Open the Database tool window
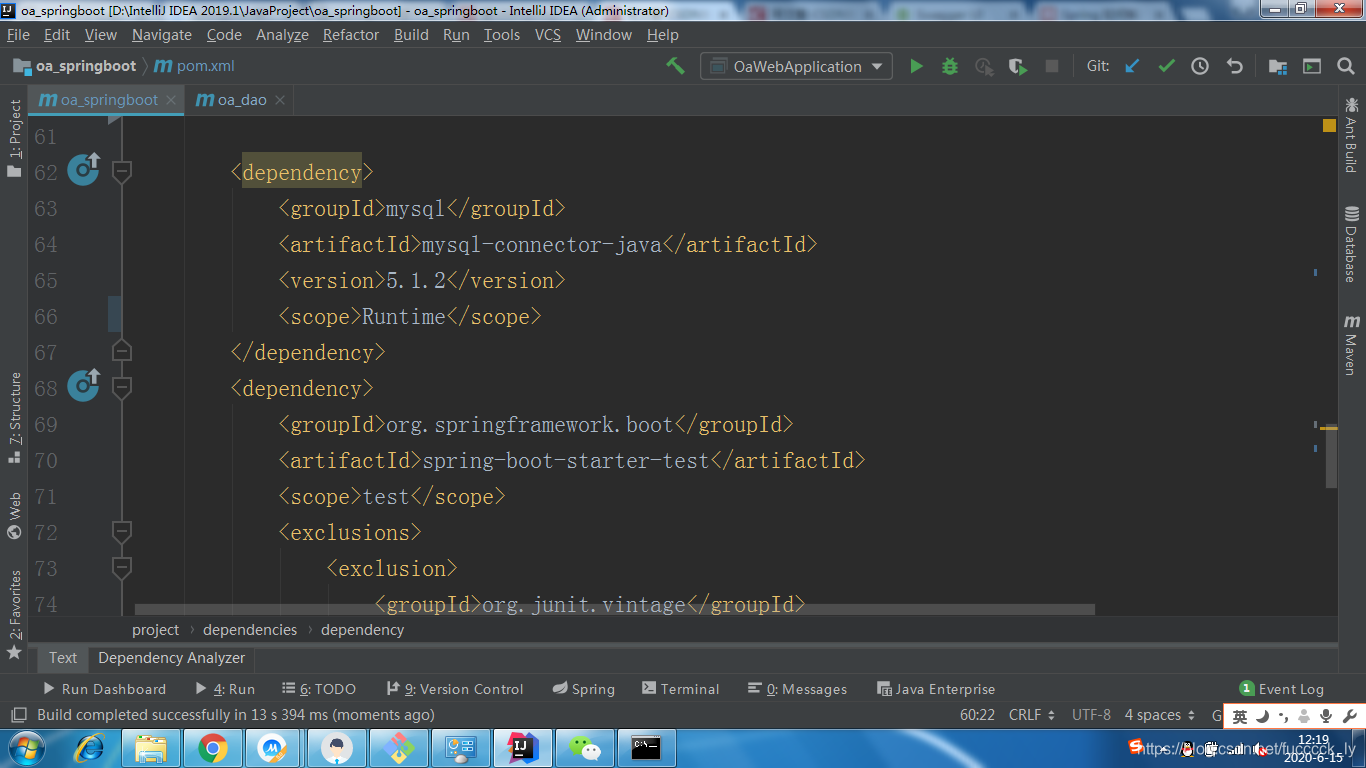The width and height of the screenshot is (1366, 768). pyautogui.click(x=1351, y=244)
